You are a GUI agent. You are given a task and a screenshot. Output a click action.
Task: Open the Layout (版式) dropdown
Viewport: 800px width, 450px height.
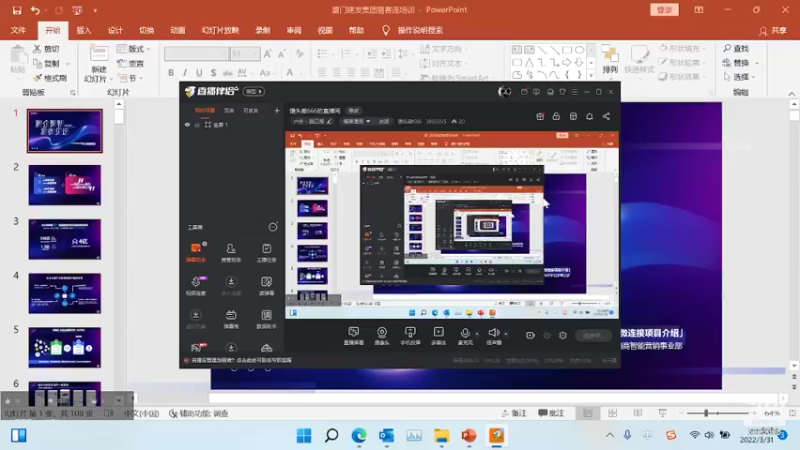click(134, 49)
